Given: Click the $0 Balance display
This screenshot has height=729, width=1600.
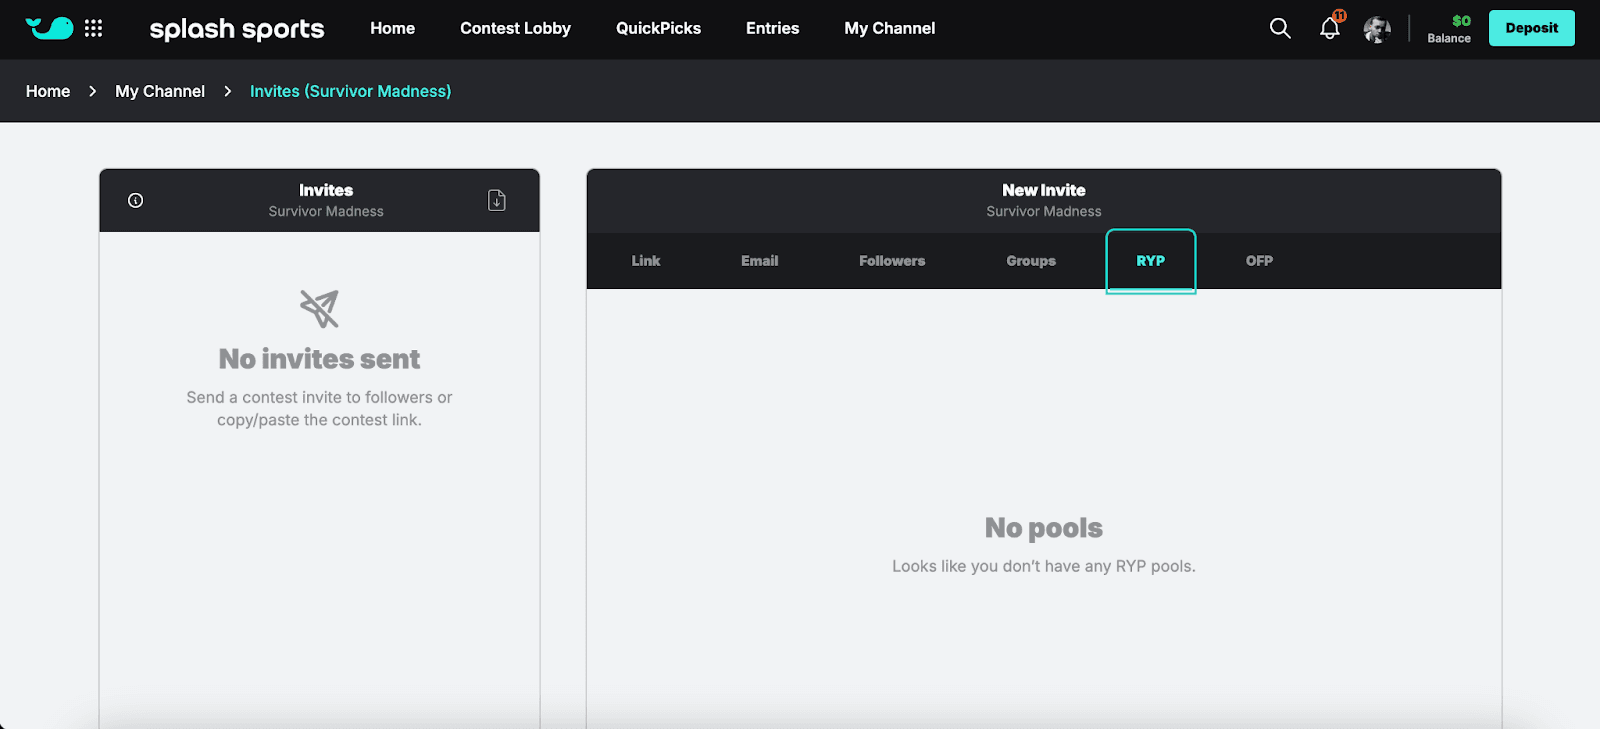Looking at the screenshot, I should [1449, 29].
